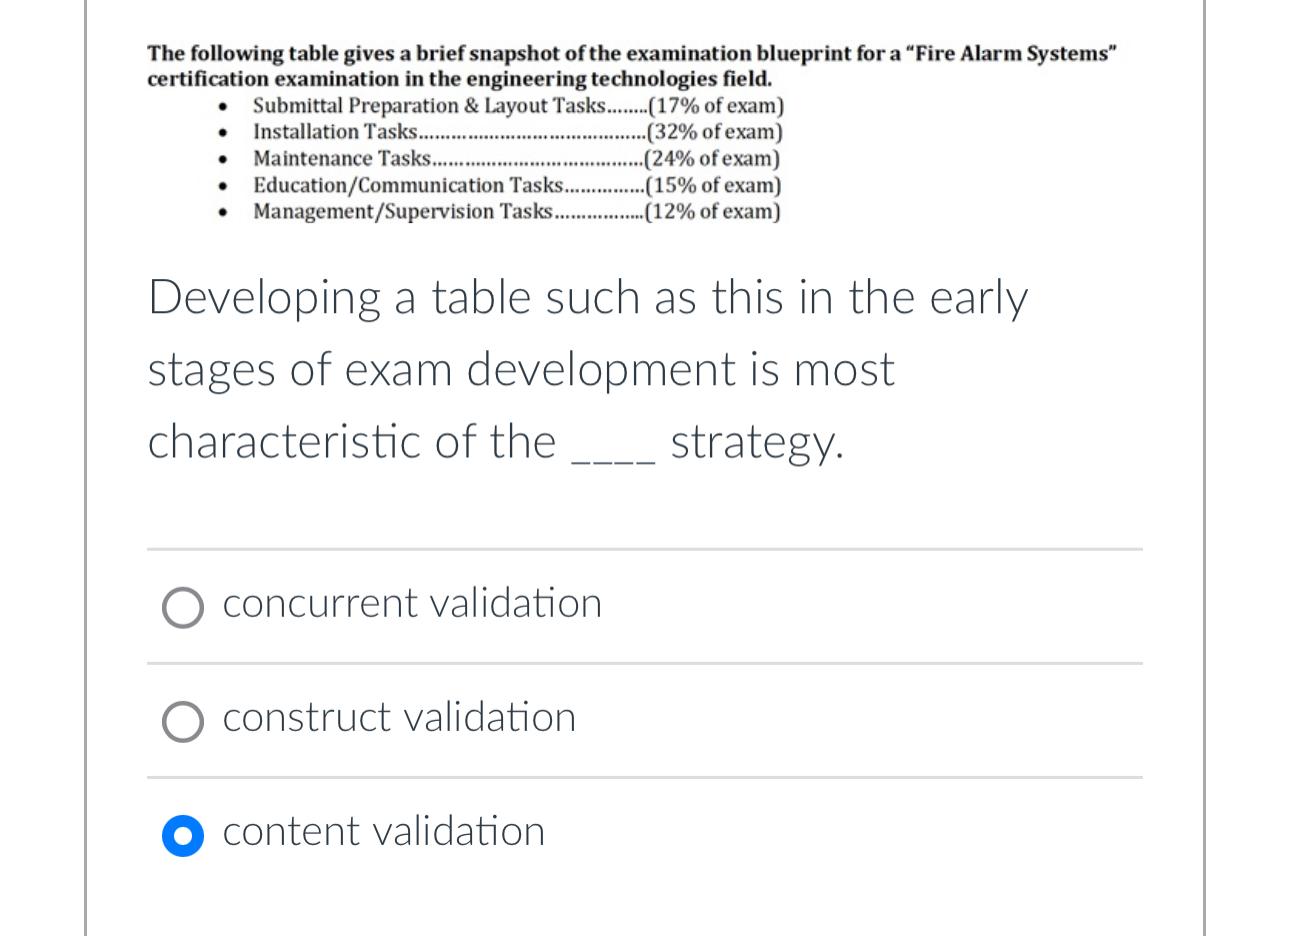The height and width of the screenshot is (936, 1290).
Task: Click the "(17% of exam)" percentage
Action: (x=716, y=106)
